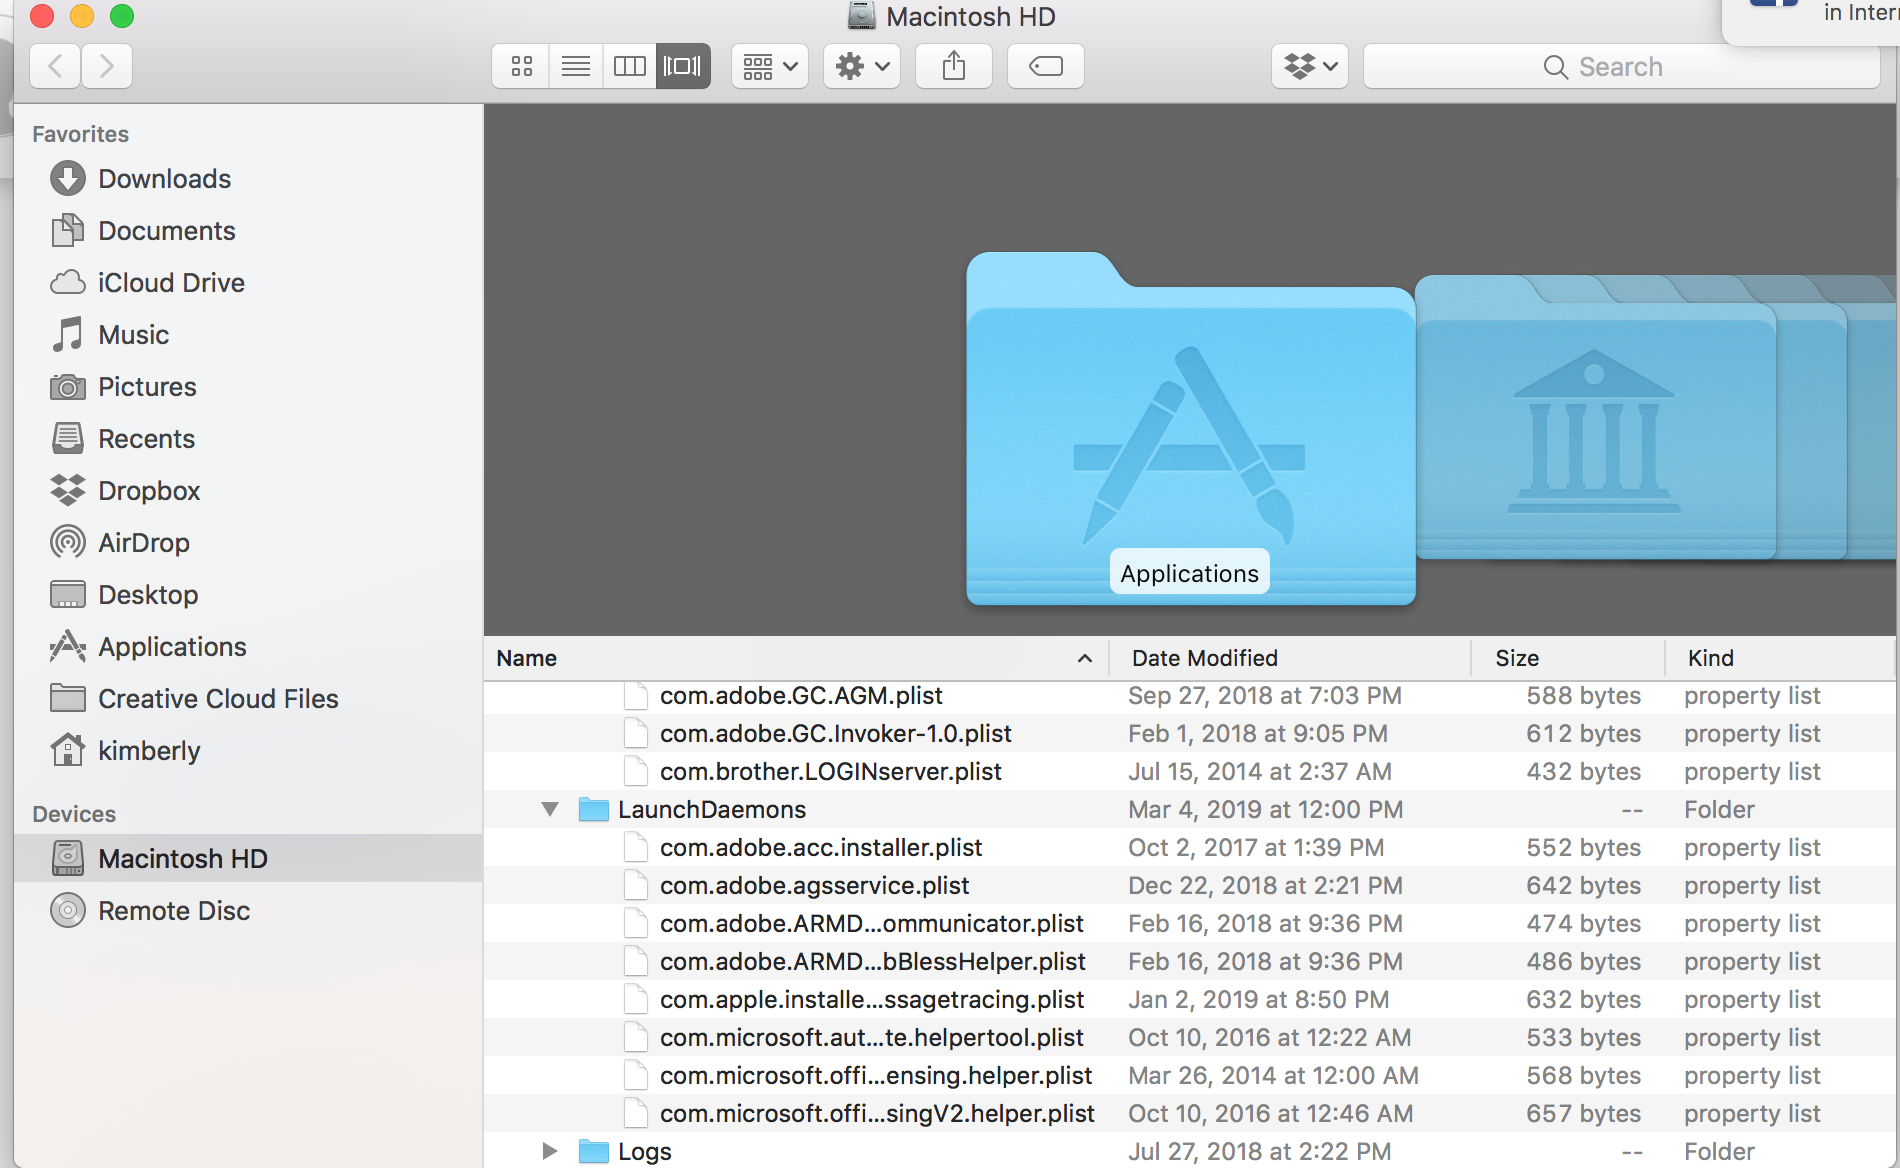1900x1168 pixels.
Task: Go forward using the forward arrow
Action: pyautogui.click(x=107, y=67)
